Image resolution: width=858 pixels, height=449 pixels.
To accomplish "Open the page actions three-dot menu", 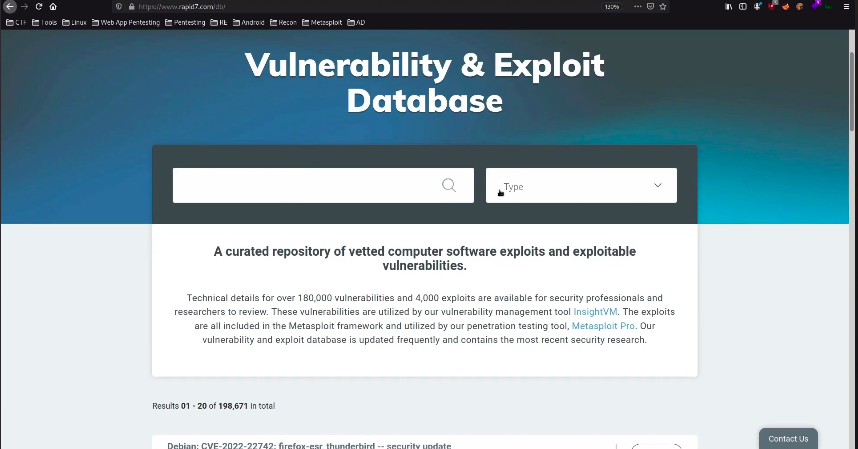I will pyautogui.click(x=637, y=6).
